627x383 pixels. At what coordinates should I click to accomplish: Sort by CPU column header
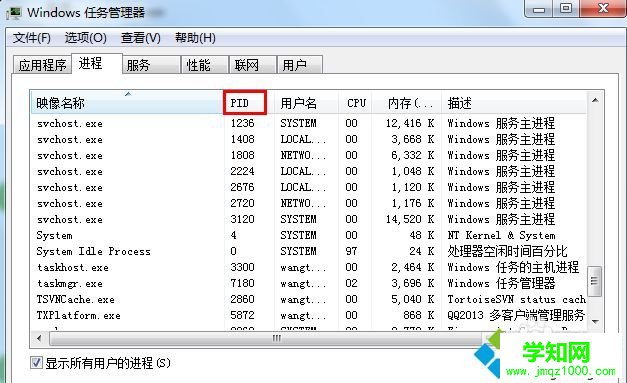[355, 103]
